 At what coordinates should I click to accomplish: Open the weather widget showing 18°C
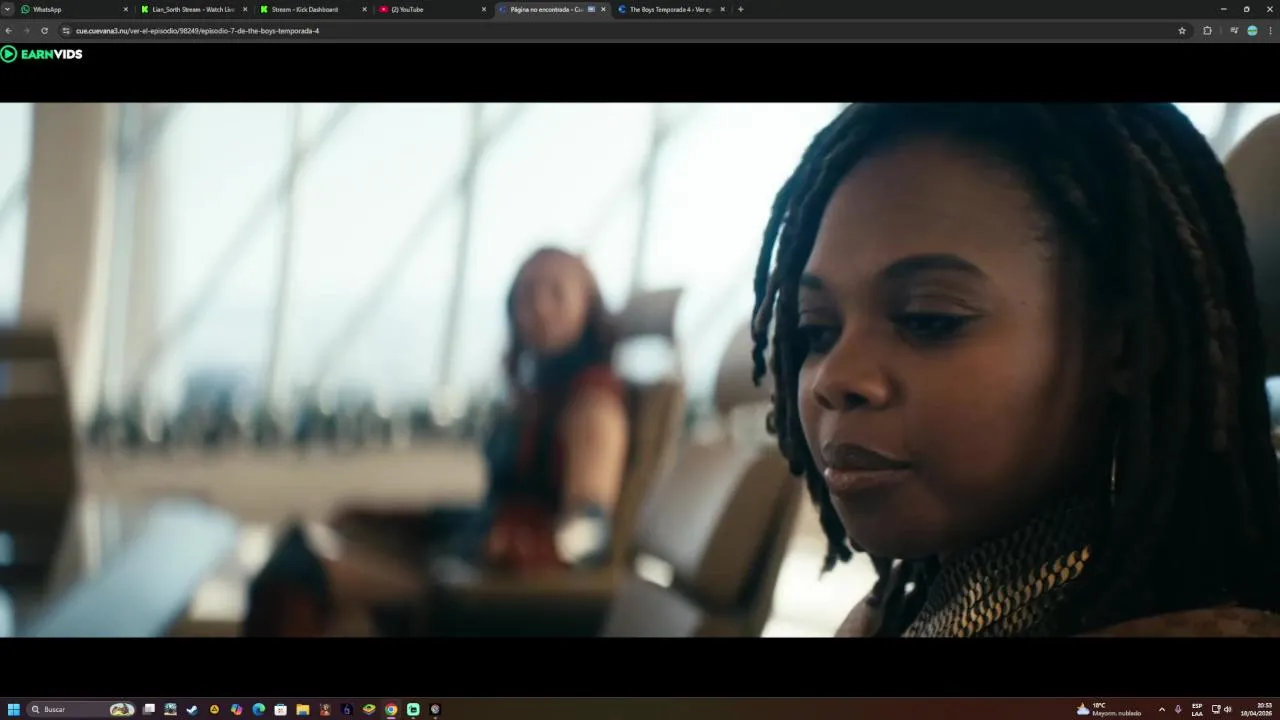click(1109, 709)
